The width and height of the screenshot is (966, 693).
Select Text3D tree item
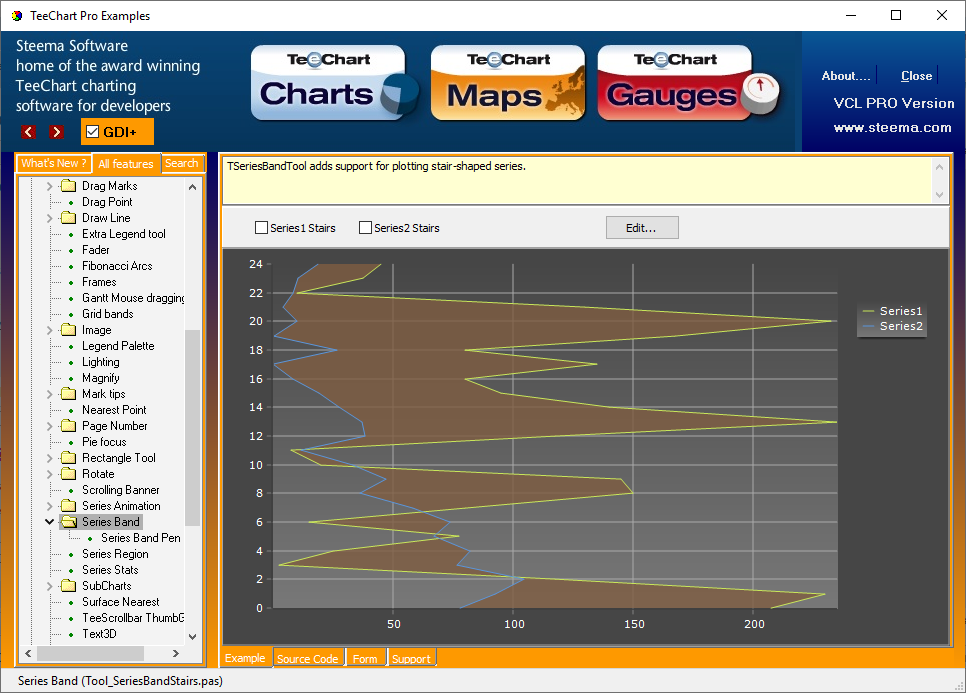pos(99,634)
